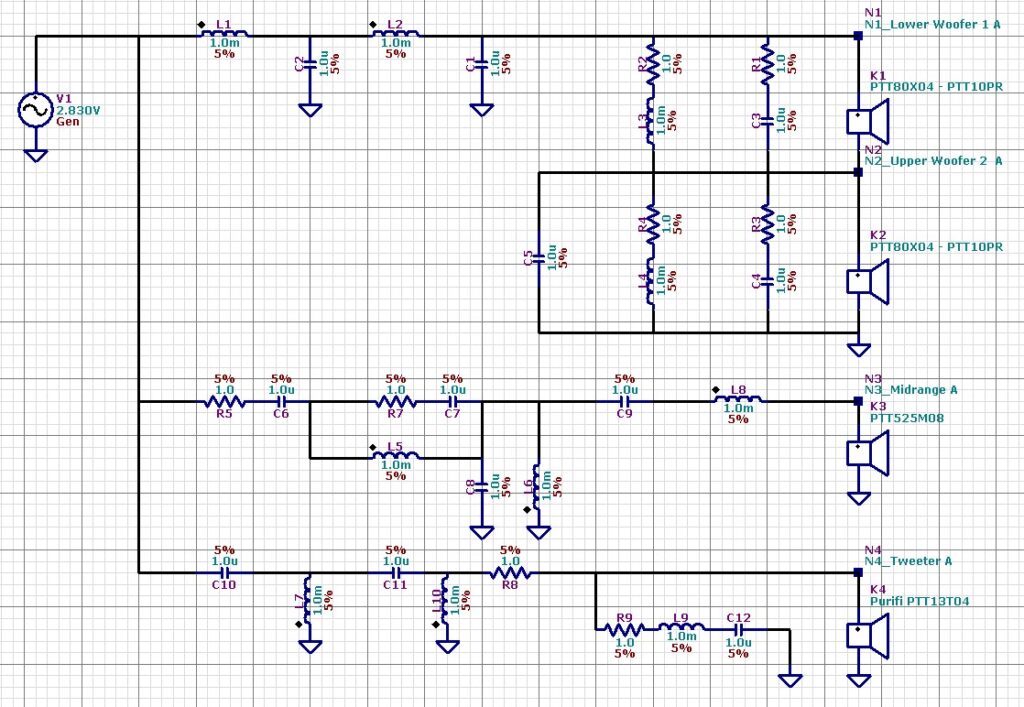Select capacitor C5 symbol
This screenshot has width=1024, height=707.
click(539, 258)
